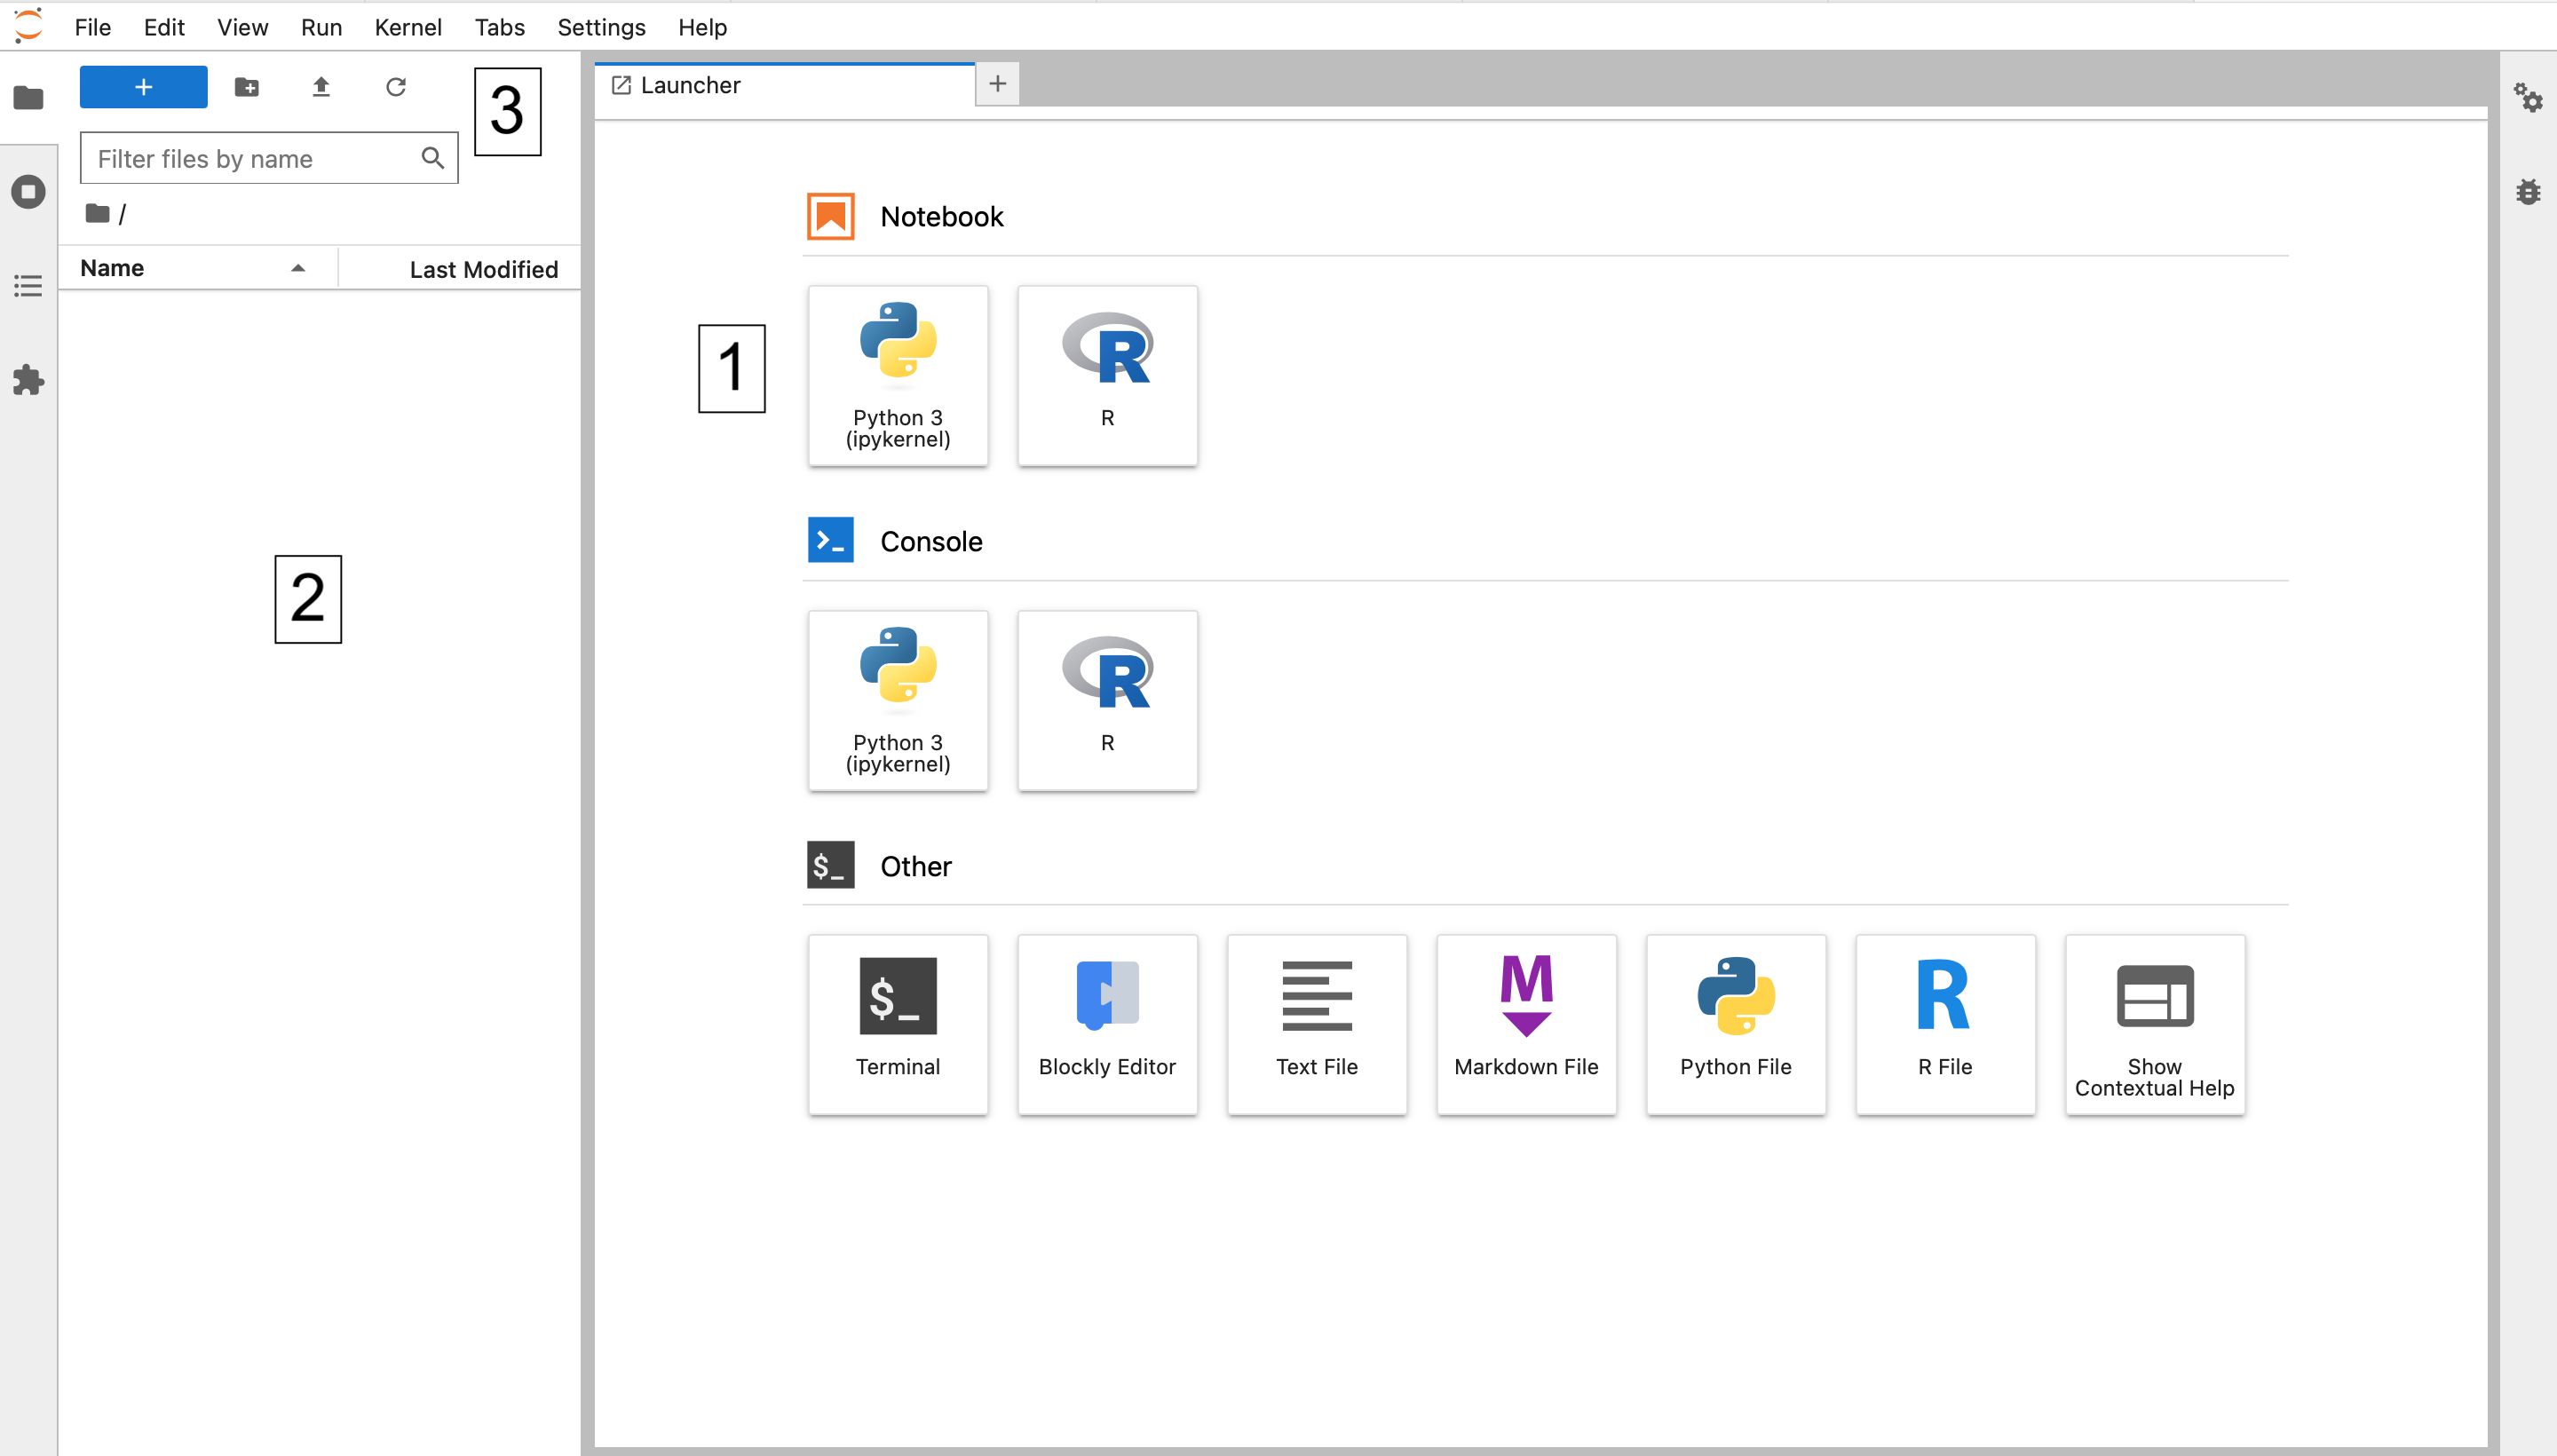Click the Refresh file list button
Viewport: 2557px width, 1456px height.
click(x=395, y=86)
